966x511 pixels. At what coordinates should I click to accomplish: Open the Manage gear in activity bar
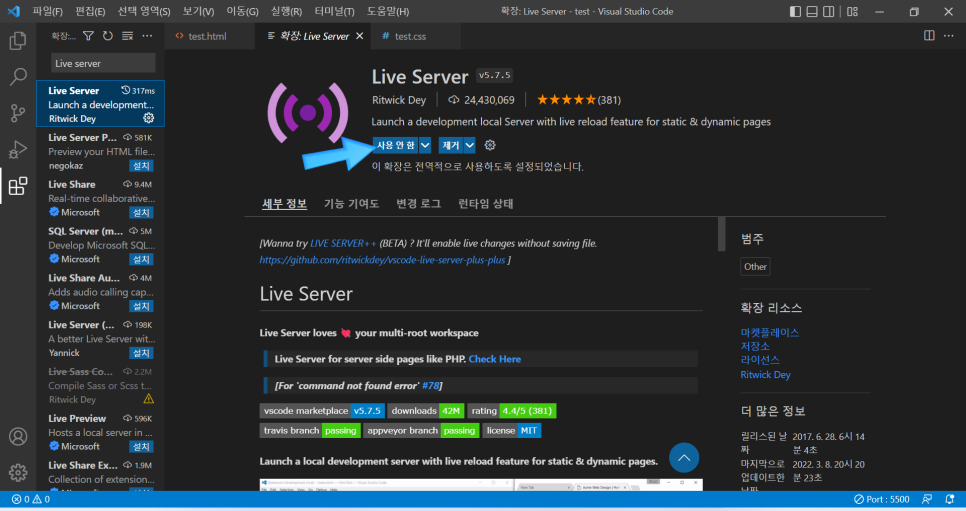point(18,472)
